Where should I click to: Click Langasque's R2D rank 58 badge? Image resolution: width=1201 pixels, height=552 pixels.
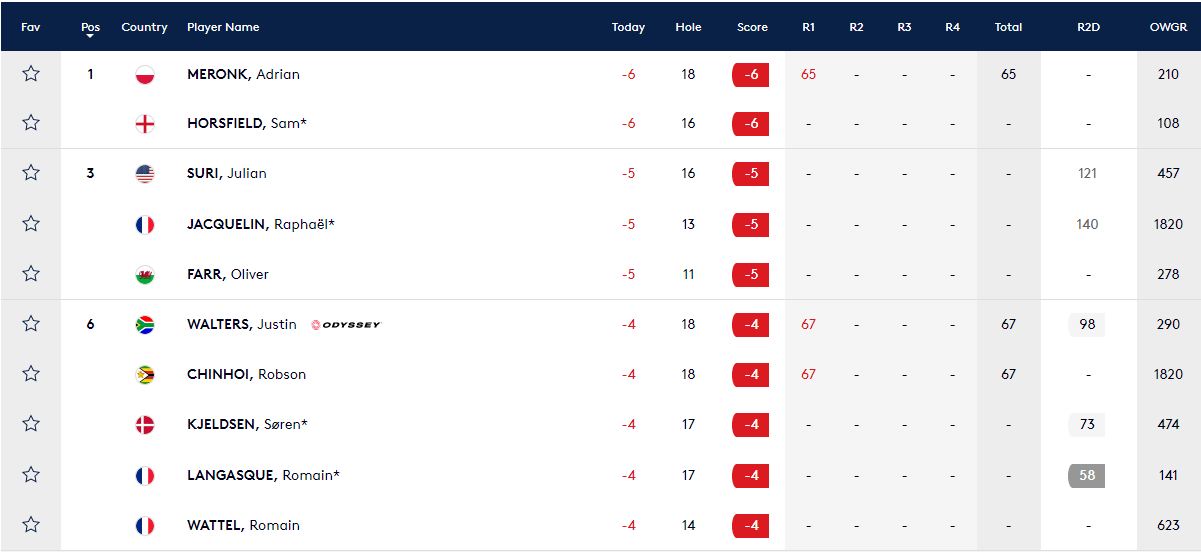(1087, 475)
